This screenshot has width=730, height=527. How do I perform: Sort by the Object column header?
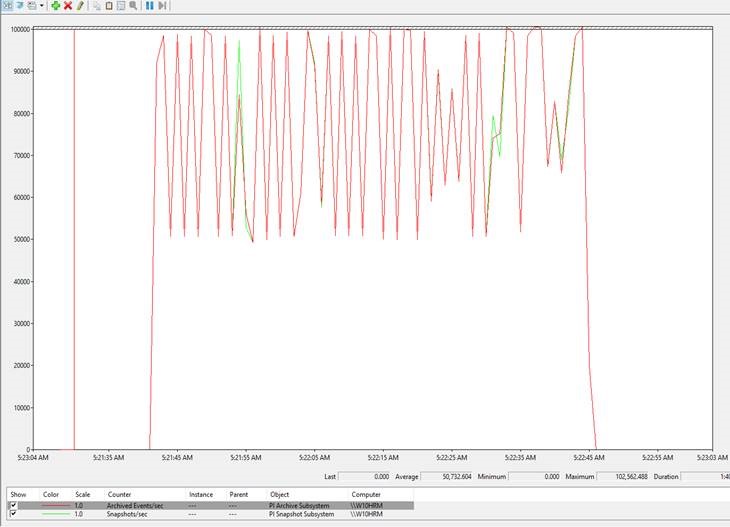click(279, 494)
